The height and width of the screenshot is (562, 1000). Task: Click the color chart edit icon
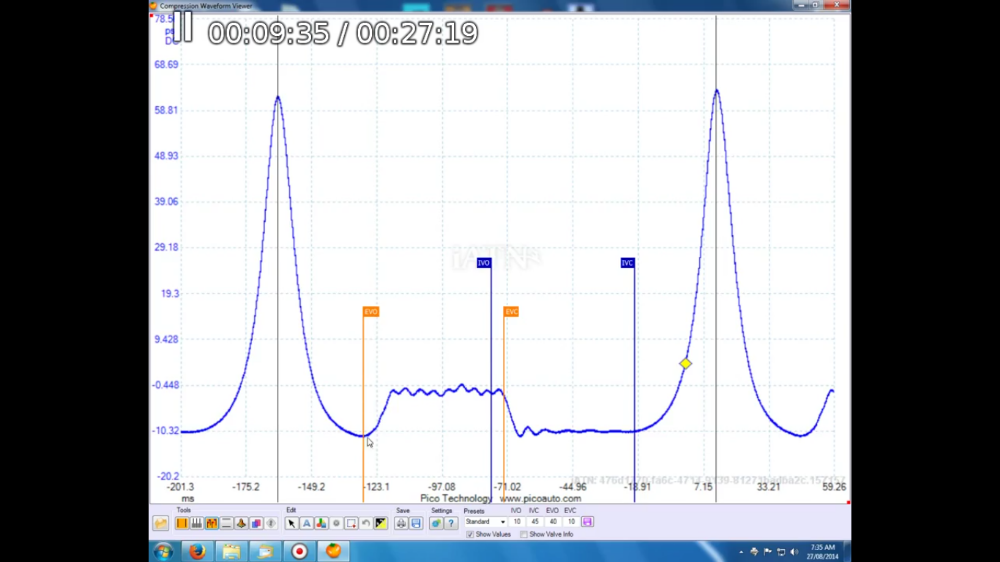click(321, 523)
